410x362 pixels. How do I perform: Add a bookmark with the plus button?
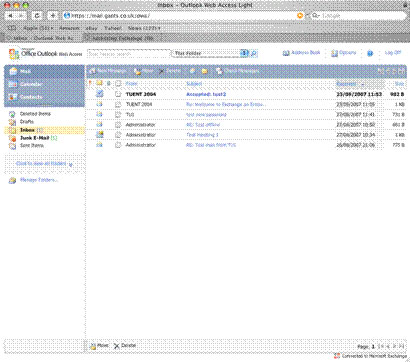coord(53,16)
